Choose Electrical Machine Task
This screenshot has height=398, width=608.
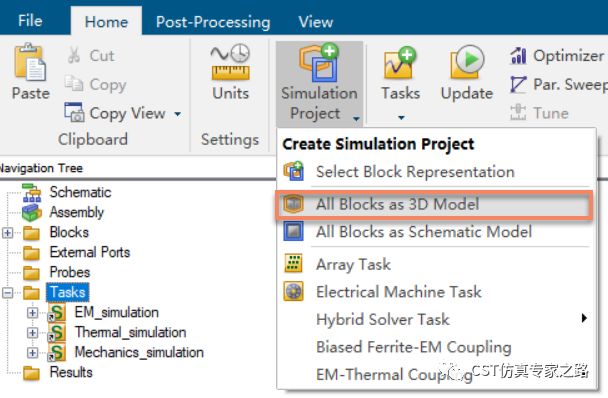click(383, 292)
